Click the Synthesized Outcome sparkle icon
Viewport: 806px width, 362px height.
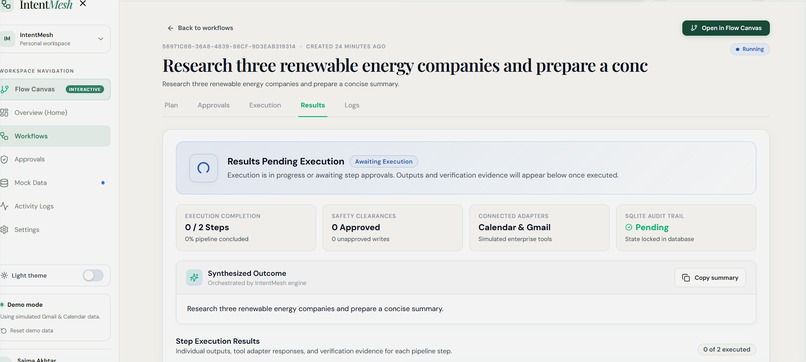[x=194, y=278]
